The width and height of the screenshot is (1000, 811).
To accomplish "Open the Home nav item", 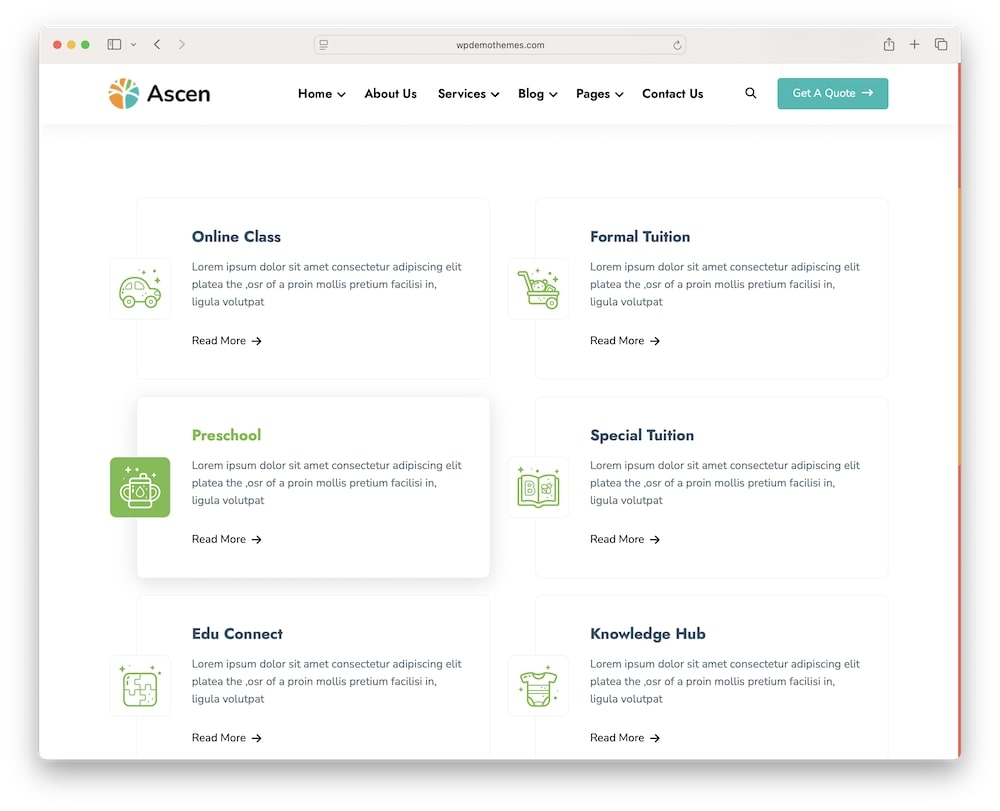I will point(315,94).
